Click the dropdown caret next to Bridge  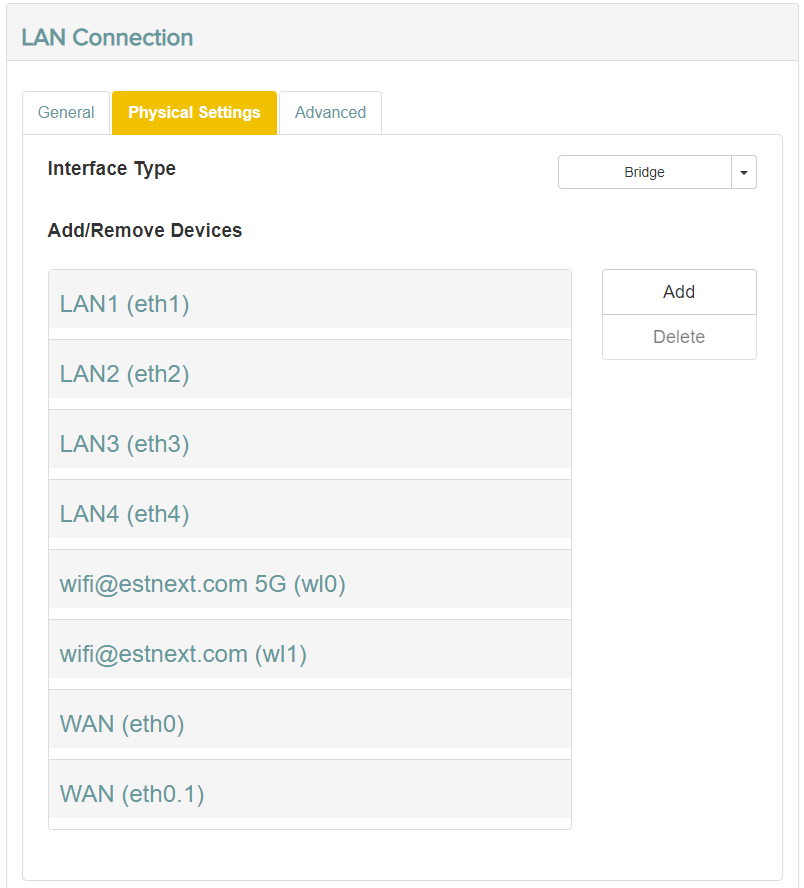coord(744,172)
